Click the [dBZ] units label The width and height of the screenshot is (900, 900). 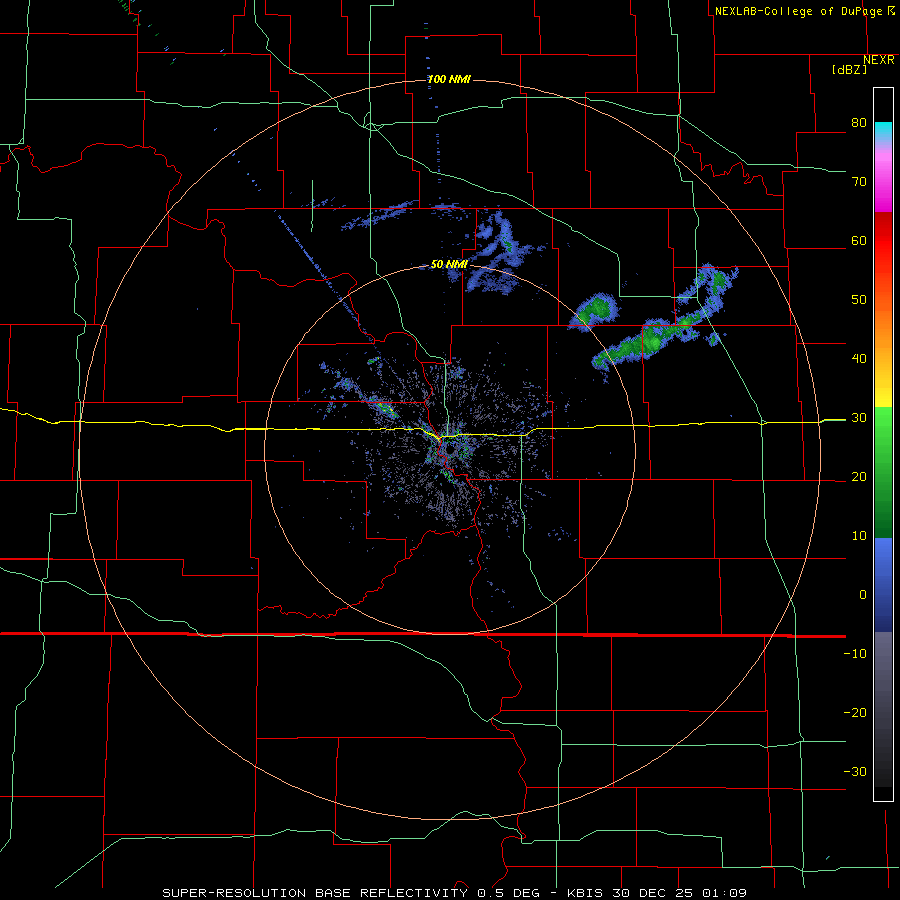[849, 69]
